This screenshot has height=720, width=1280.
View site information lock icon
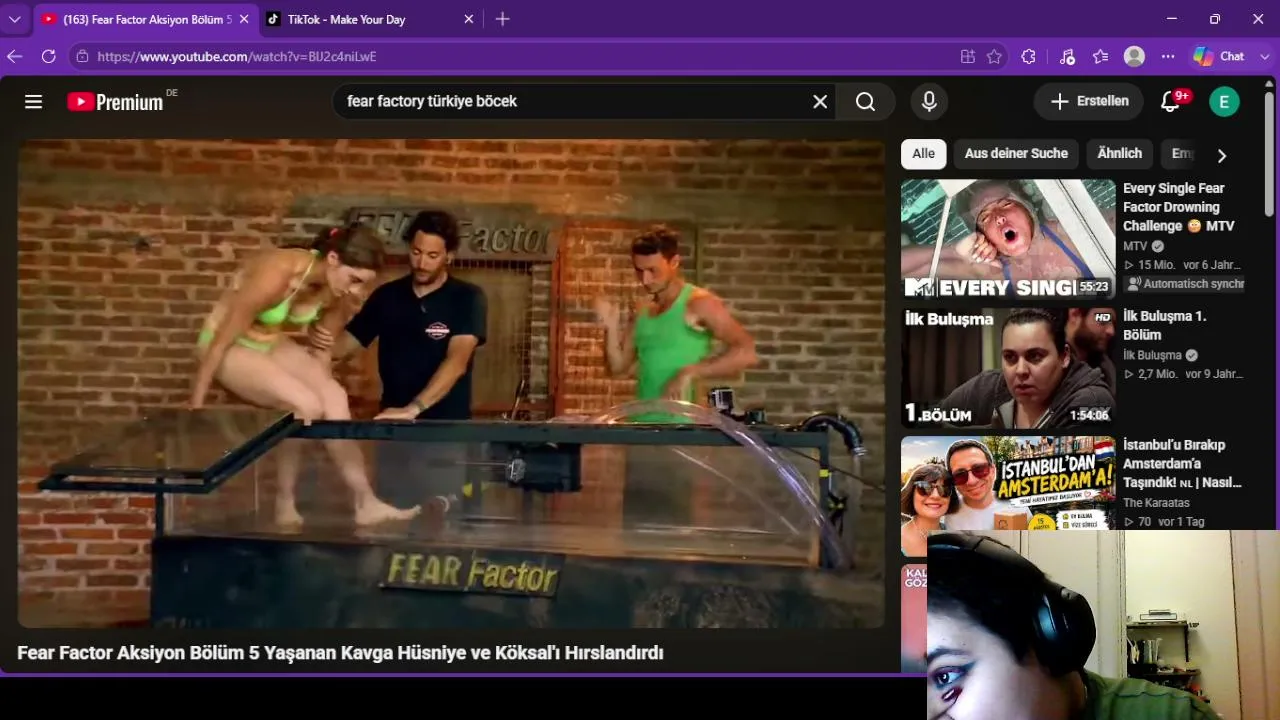[x=83, y=57]
